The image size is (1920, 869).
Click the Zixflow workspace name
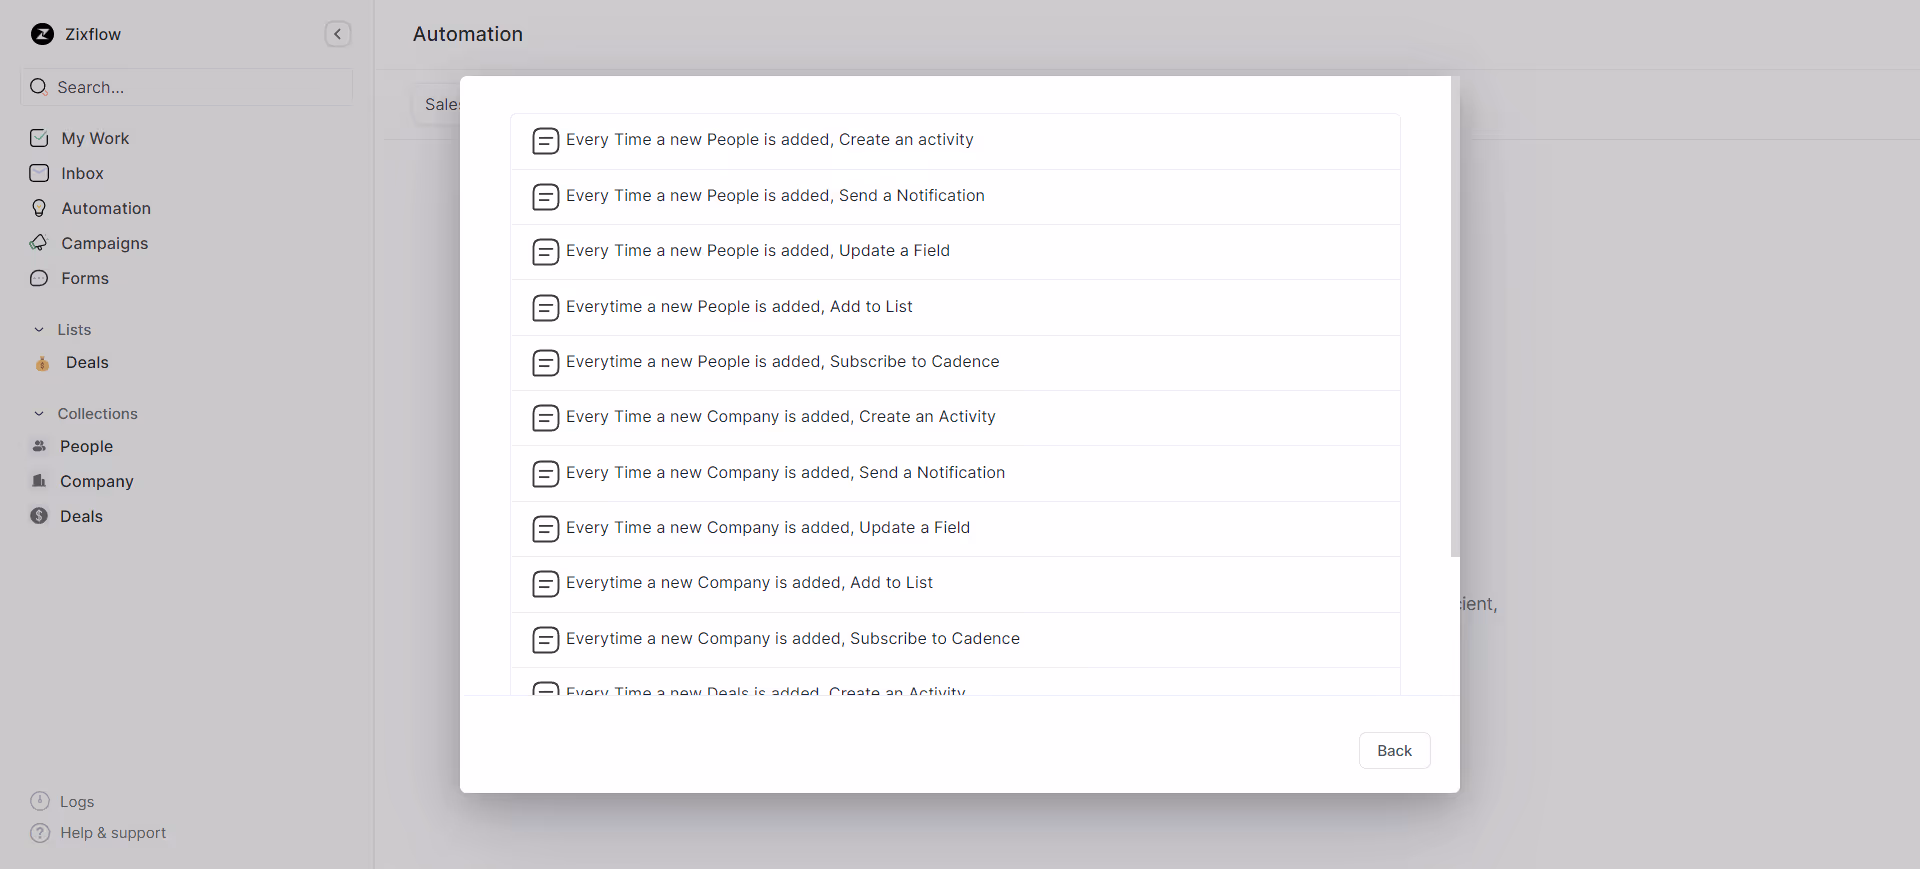click(93, 34)
